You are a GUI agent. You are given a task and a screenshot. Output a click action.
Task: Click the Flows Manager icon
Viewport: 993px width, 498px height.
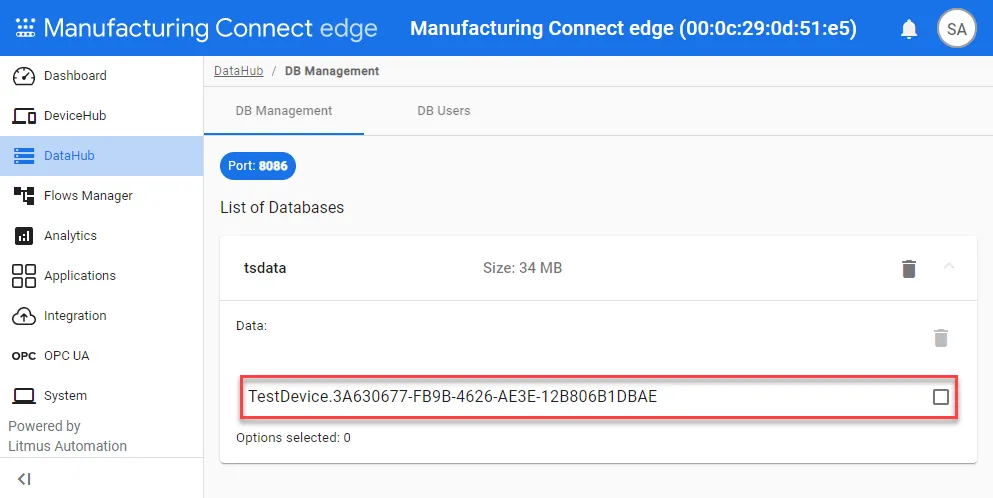coord(24,196)
